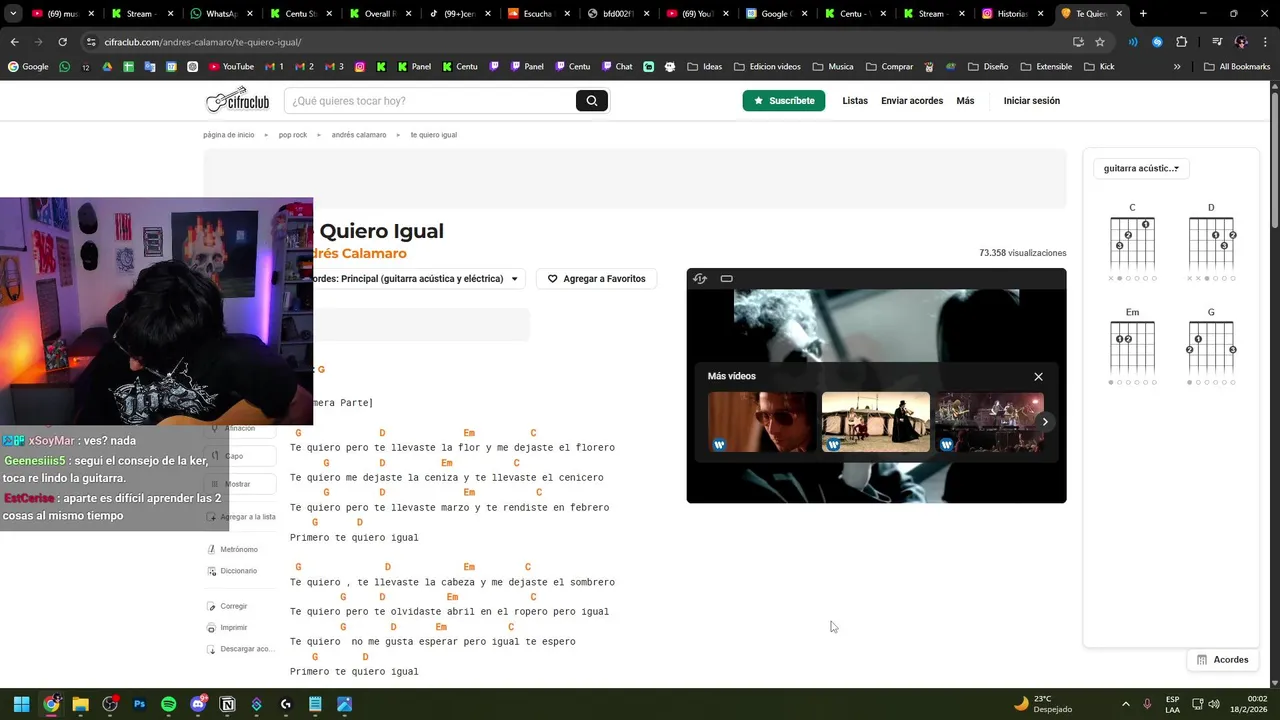The height and width of the screenshot is (720, 1280).
Task: Click andrés calamaro breadcrumb link
Action: coord(359,135)
